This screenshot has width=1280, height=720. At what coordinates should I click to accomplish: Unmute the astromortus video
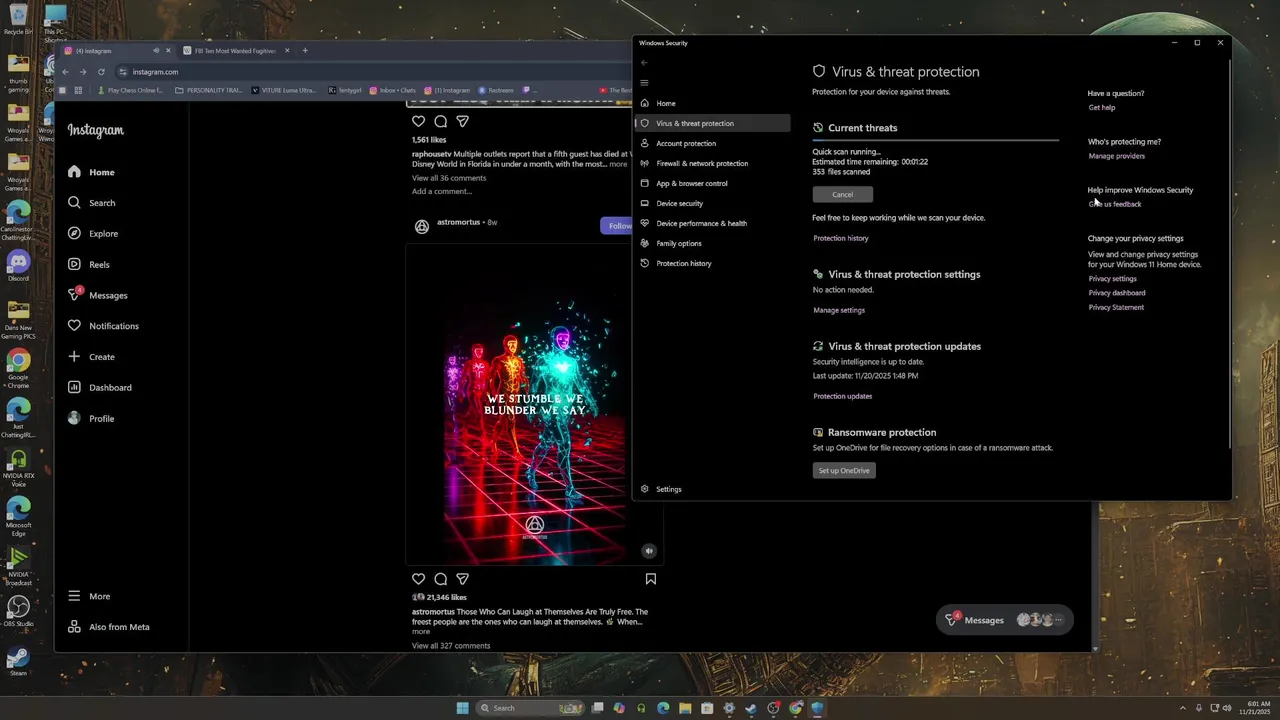[648, 551]
